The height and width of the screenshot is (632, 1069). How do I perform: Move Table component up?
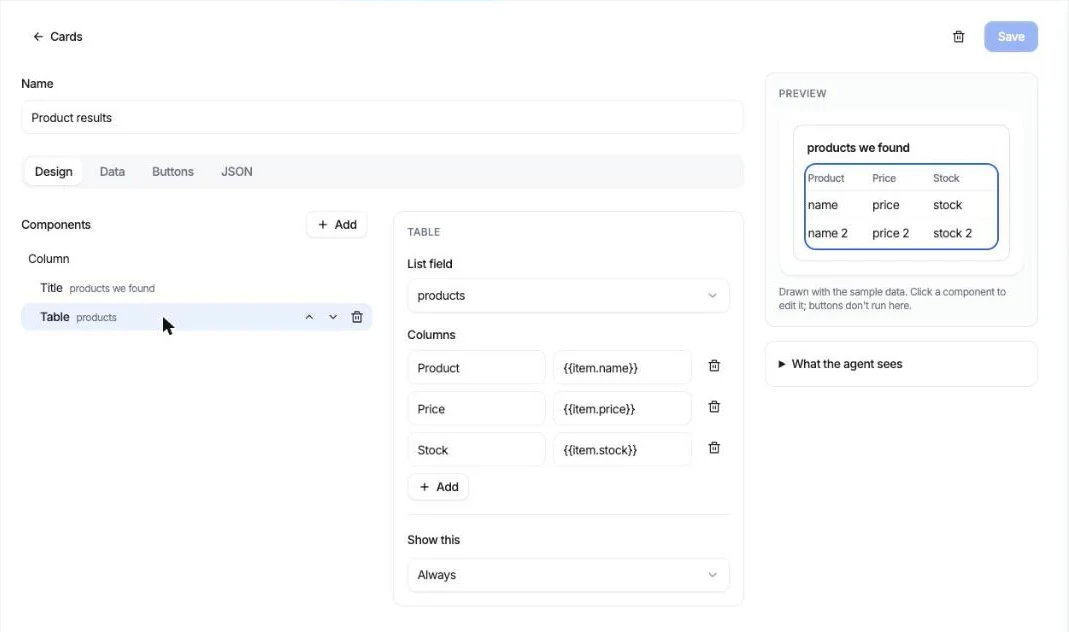(309, 317)
